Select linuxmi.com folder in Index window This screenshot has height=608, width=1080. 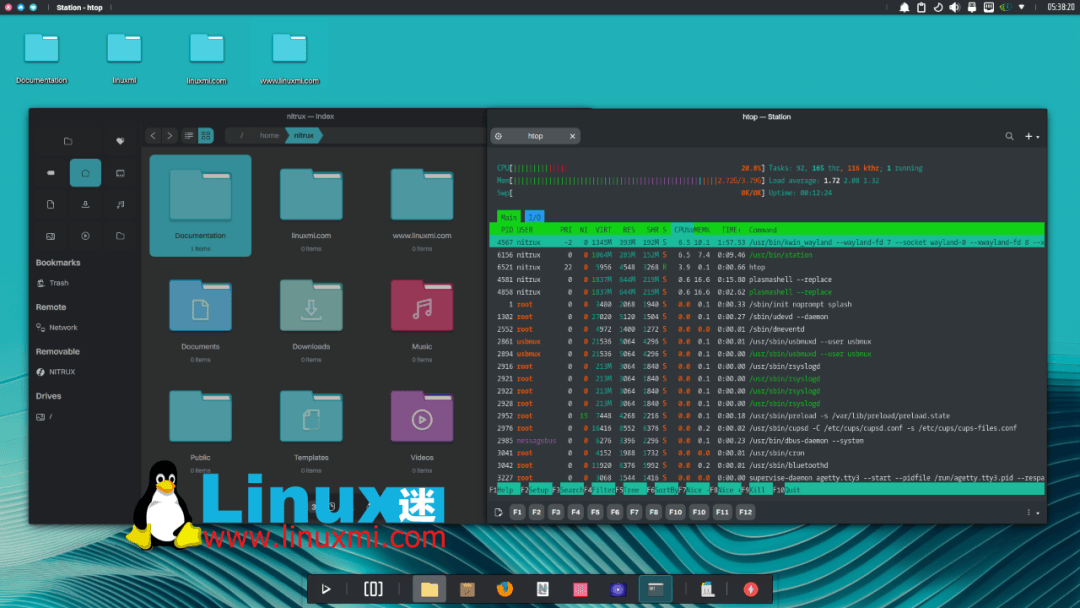point(311,206)
